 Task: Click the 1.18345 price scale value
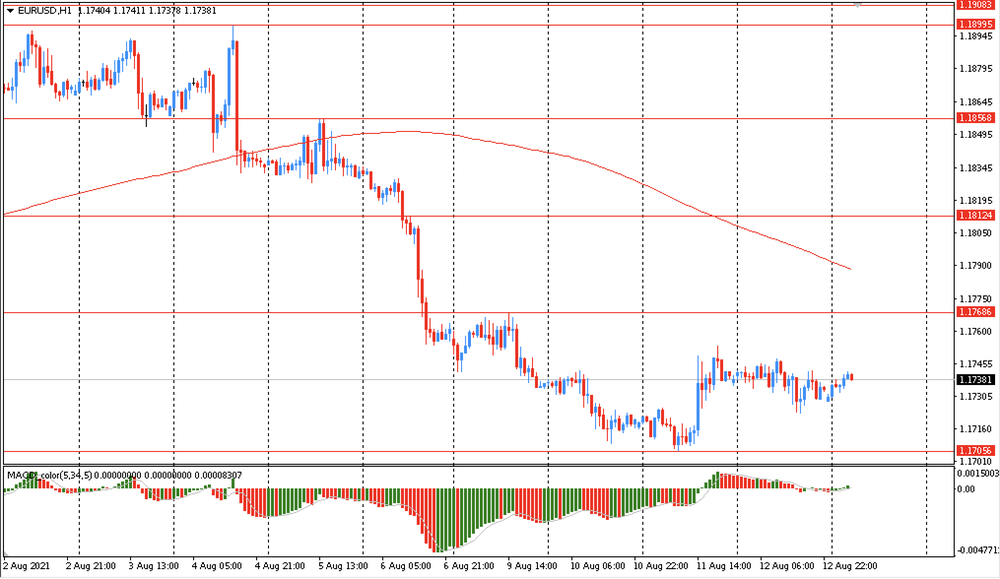976,168
